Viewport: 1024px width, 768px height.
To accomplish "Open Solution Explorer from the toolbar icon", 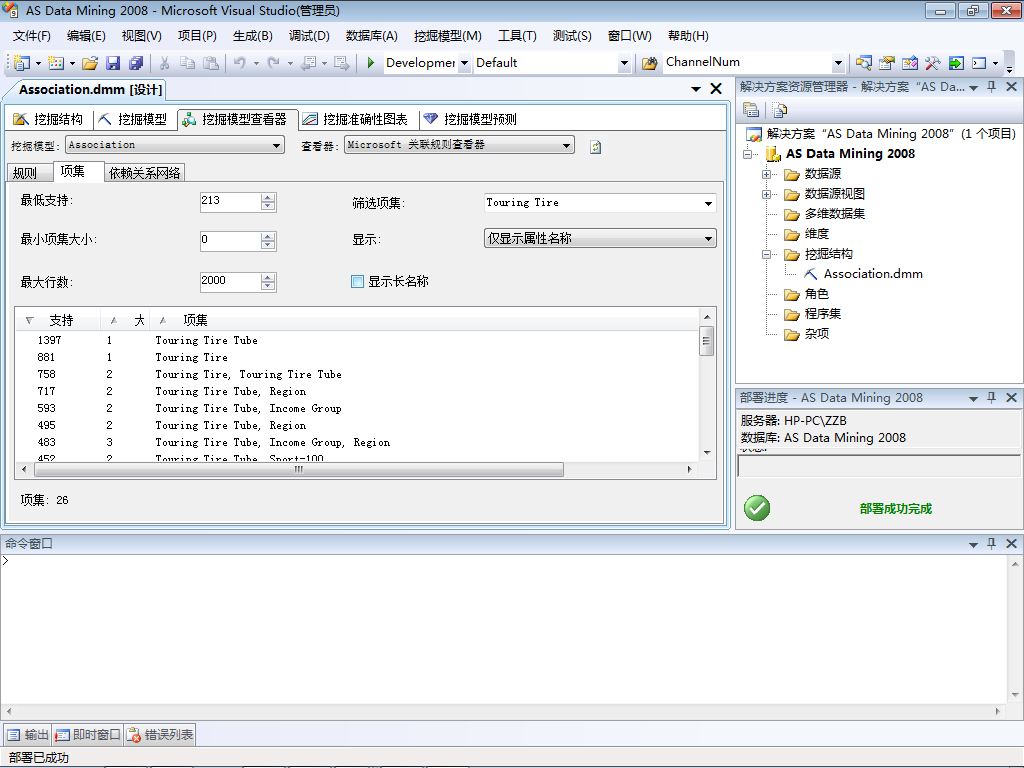I will [863, 63].
